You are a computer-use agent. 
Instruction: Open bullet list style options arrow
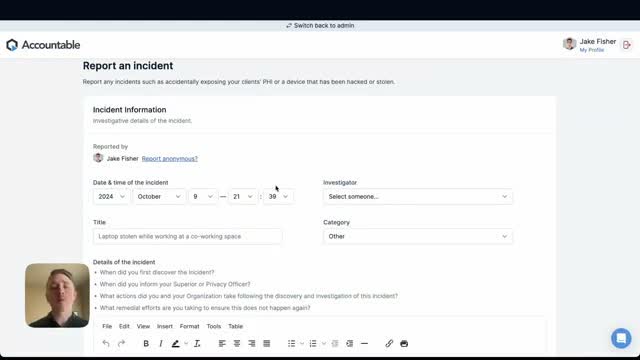point(302,344)
